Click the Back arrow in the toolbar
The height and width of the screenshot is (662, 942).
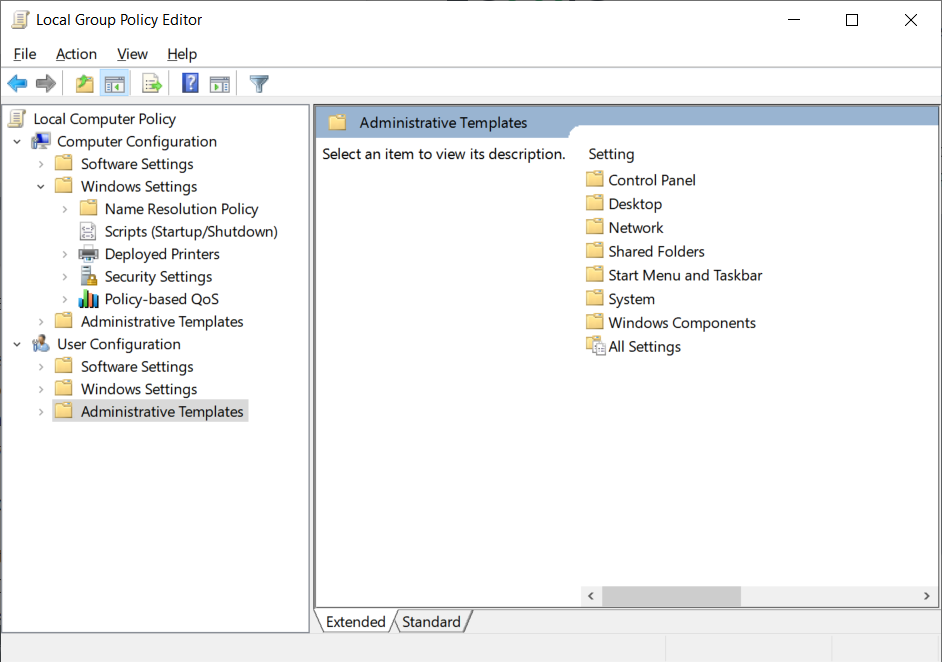tap(17, 84)
